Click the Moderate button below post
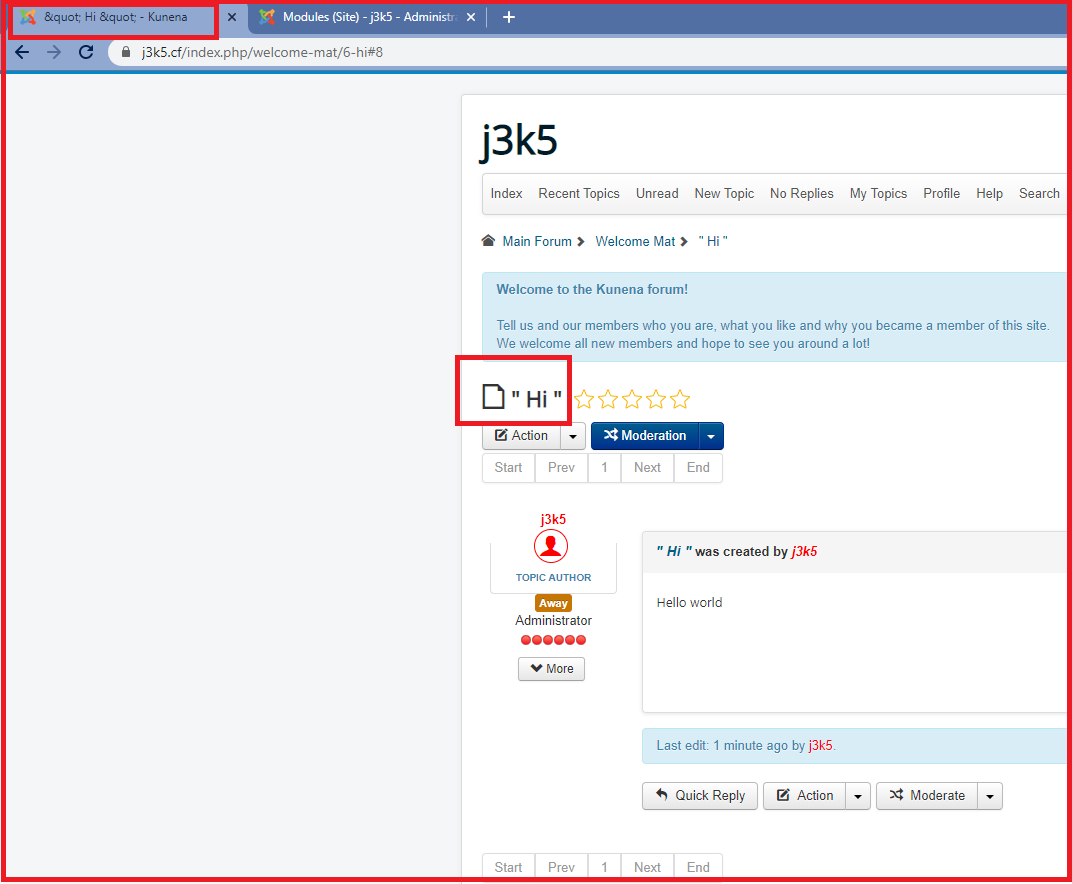 click(x=927, y=796)
